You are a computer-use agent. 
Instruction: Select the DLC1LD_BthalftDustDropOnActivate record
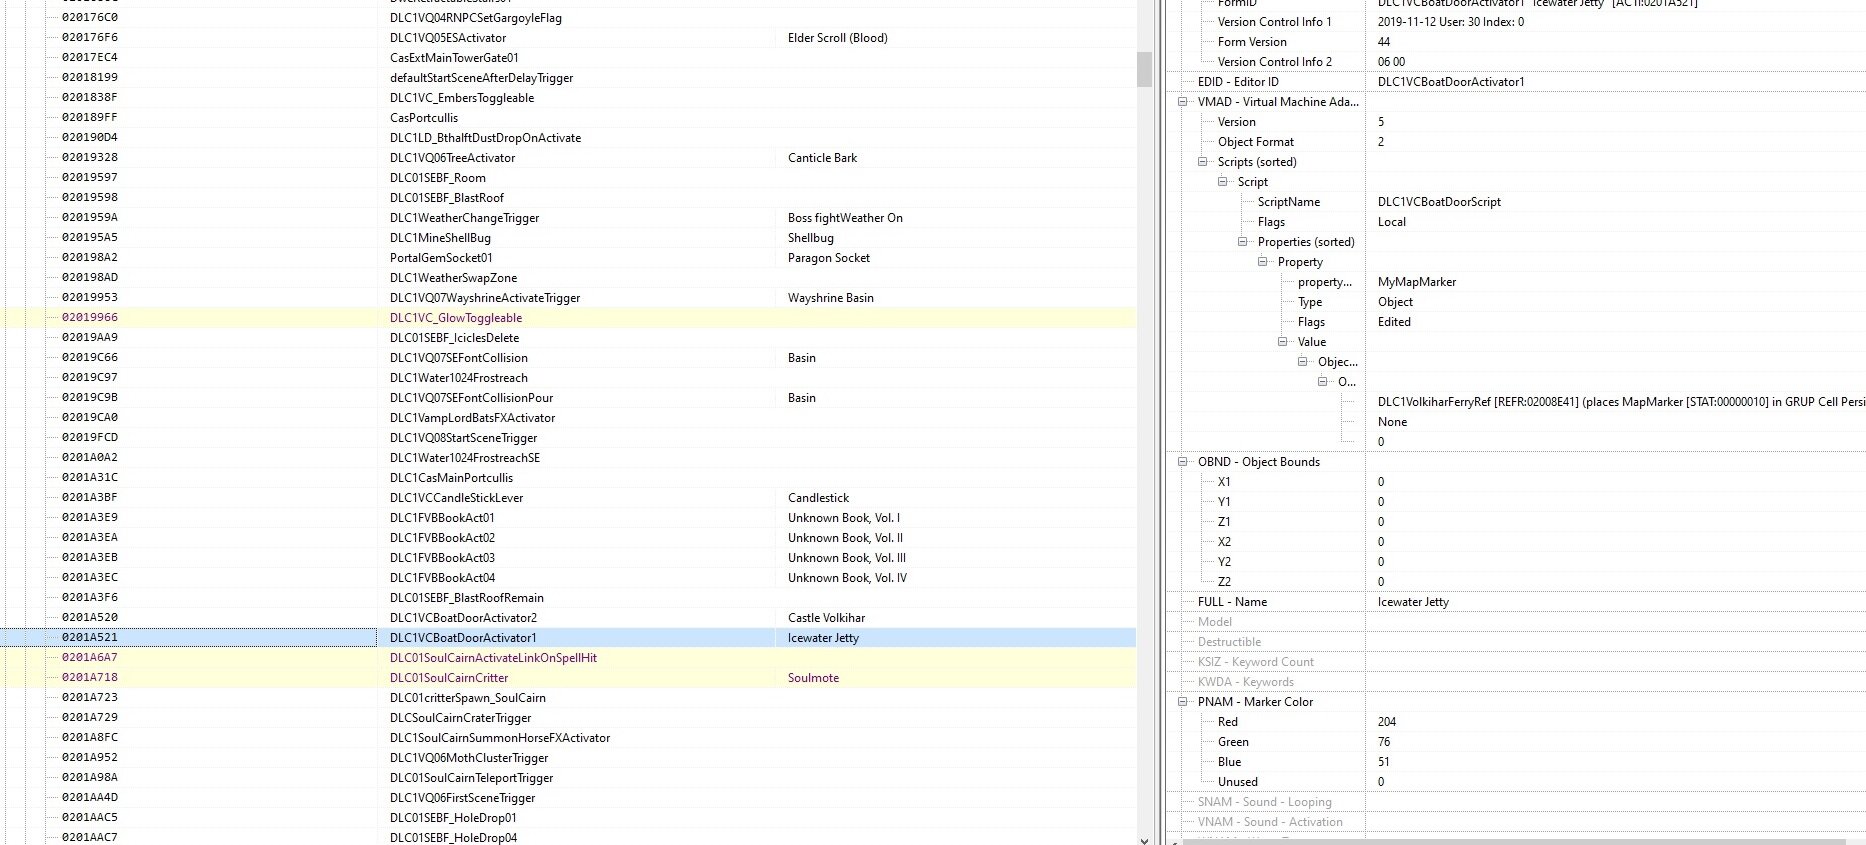568,138
